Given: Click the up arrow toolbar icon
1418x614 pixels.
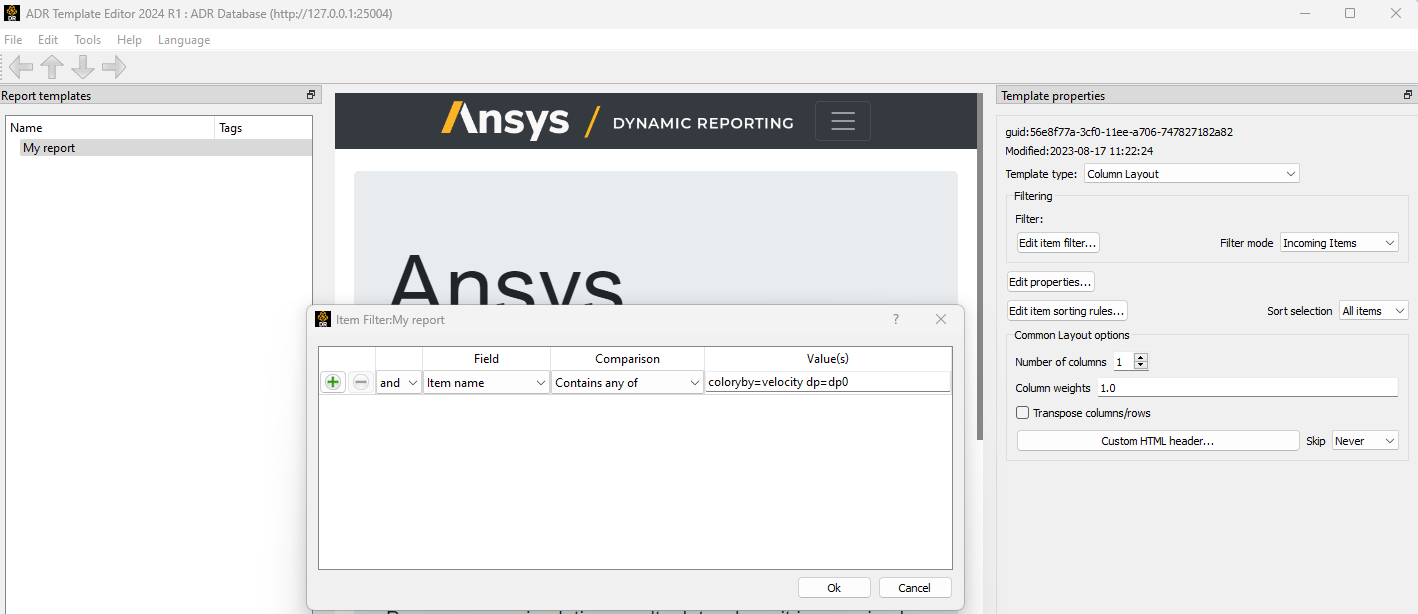Looking at the screenshot, I should [x=52, y=67].
